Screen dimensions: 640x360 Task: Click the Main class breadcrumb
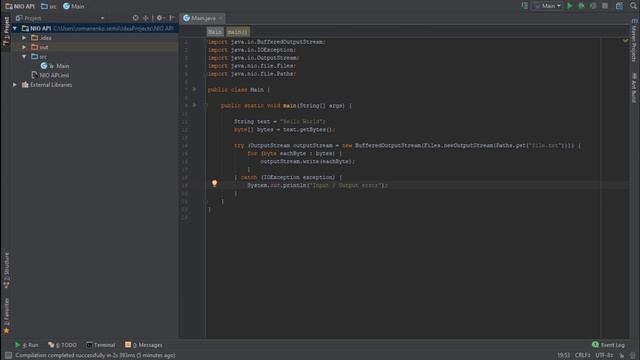[215, 32]
